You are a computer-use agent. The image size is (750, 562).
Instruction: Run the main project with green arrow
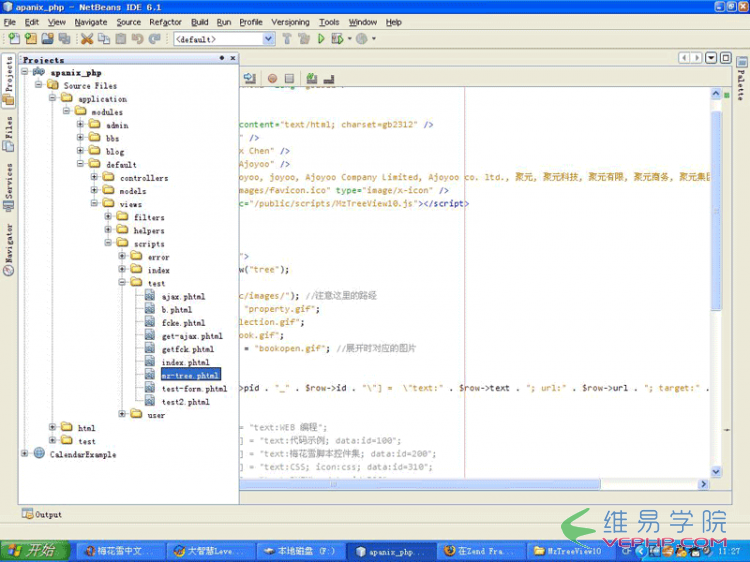(x=321, y=39)
